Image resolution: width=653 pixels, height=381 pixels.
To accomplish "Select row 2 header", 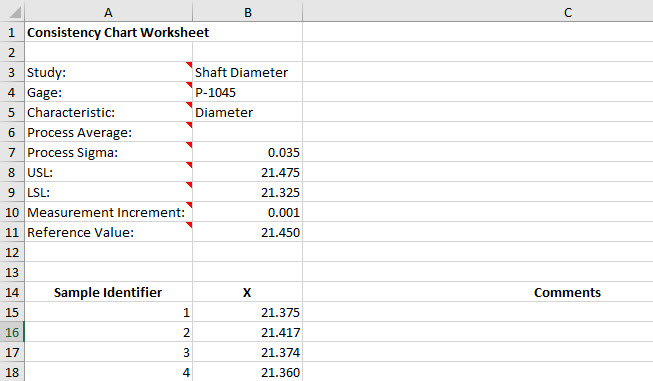I will coord(12,52).
